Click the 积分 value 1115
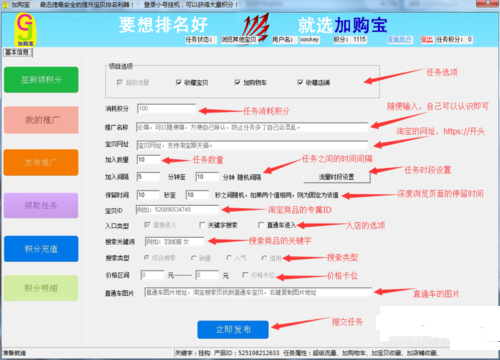This screenshot has width=500, height=360. point(360,39)
